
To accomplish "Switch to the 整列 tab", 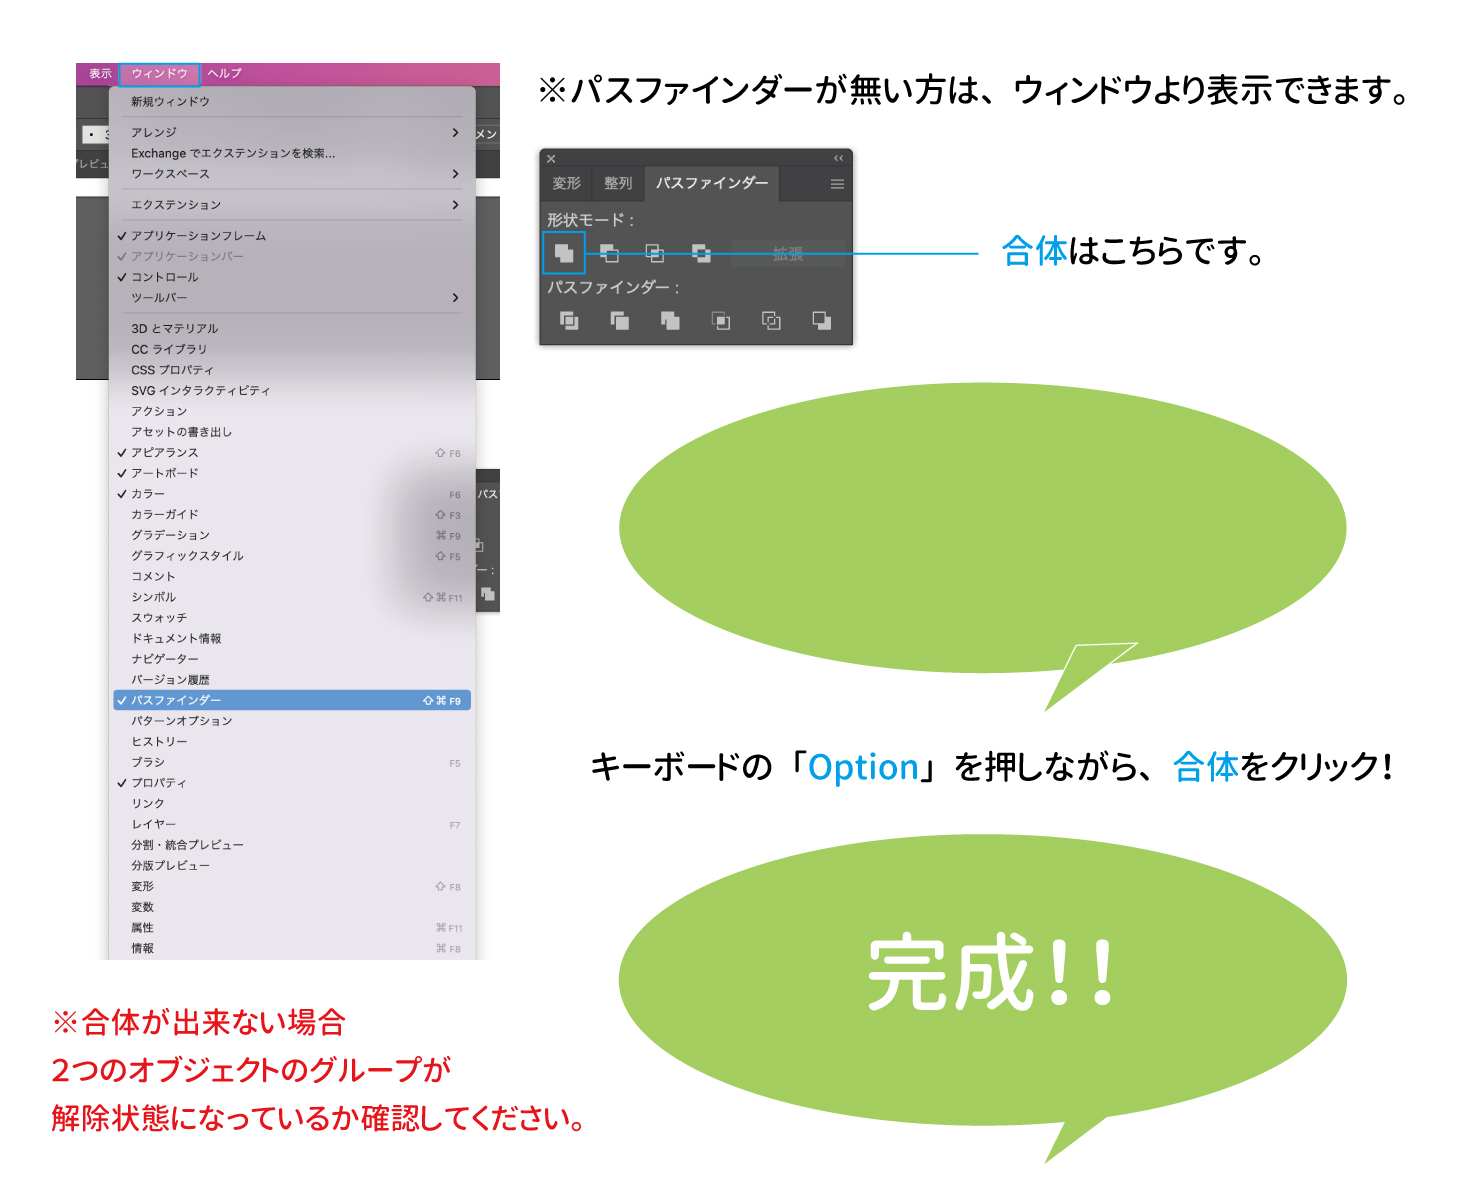I will (618, 184).
